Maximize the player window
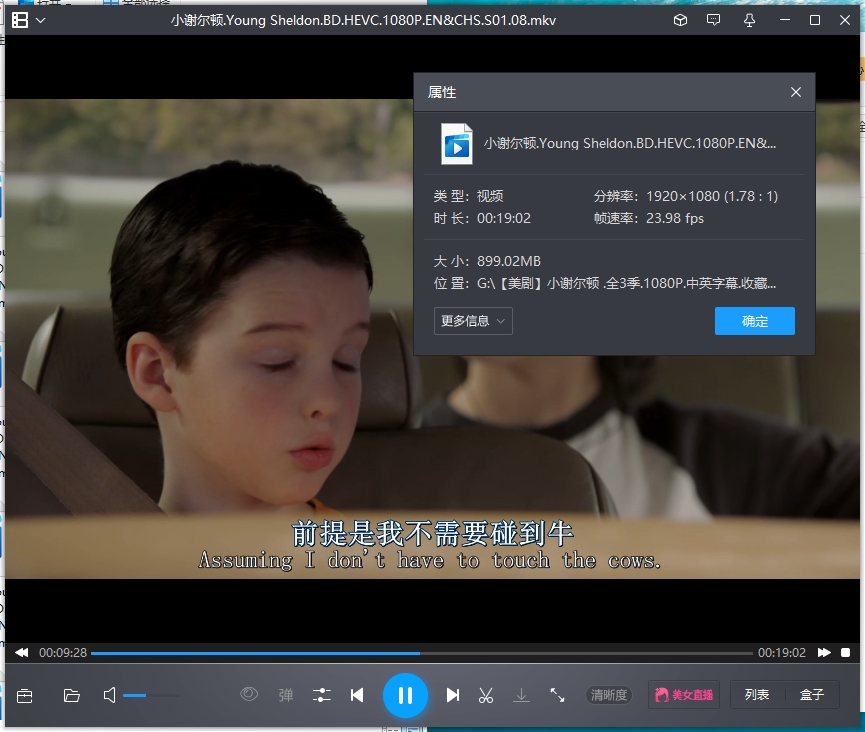865x732 pixels. coord(815,20)
